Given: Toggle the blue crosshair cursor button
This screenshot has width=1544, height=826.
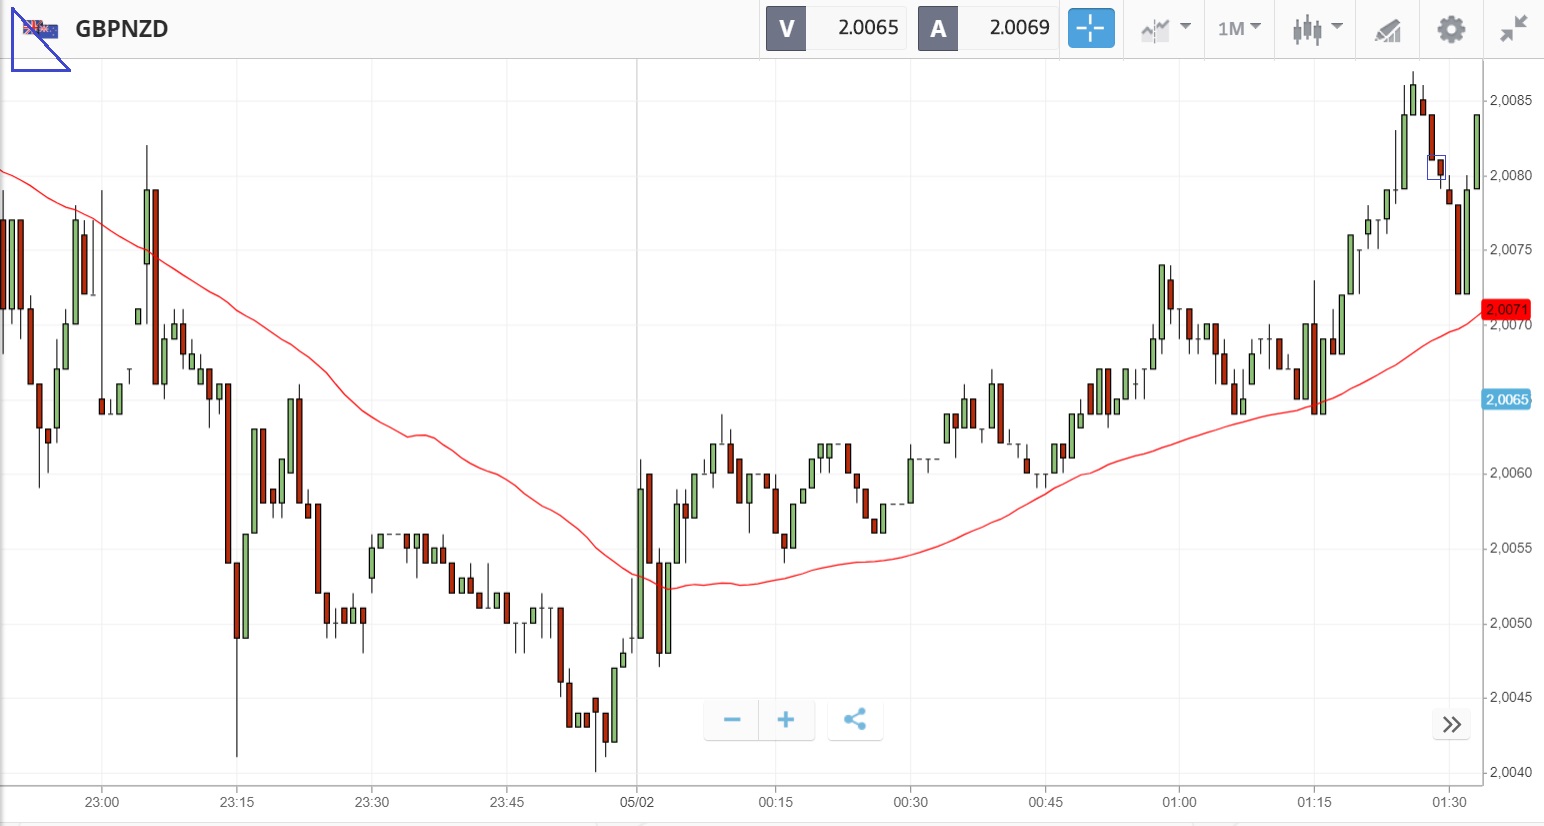Looking at the screenshot, I should click(1091, 28).
